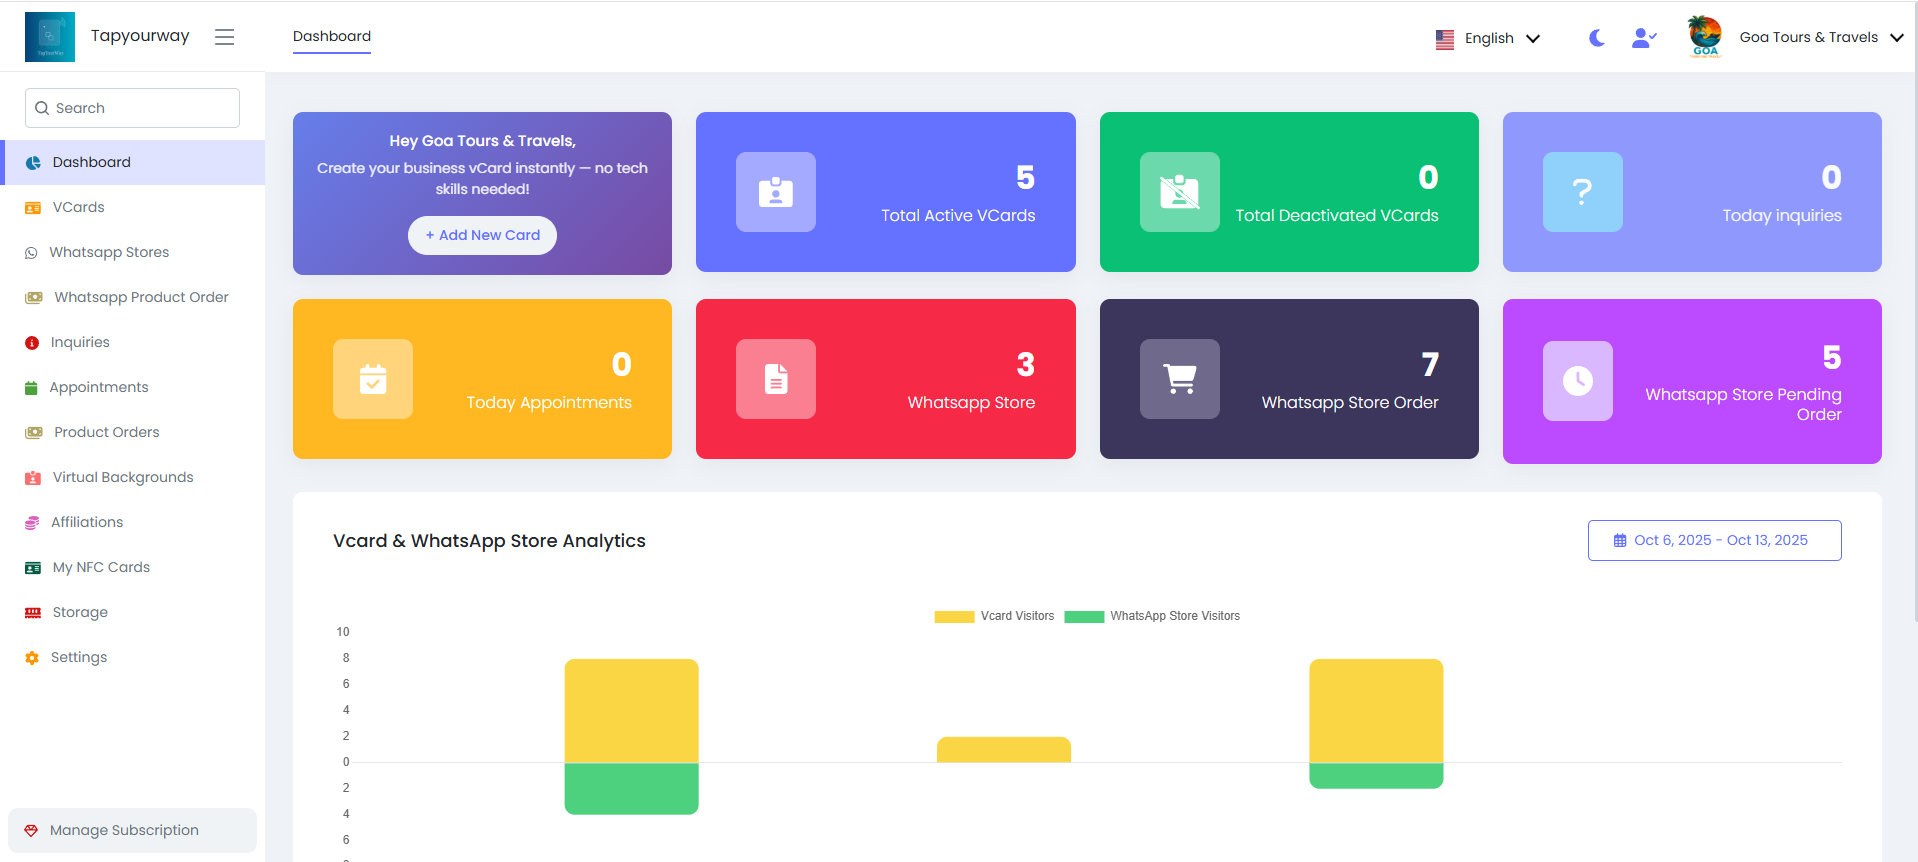The width and height of the screenshot is (1918, 862).
Task: Open the Total Deactivated VCards card
Action: coord(1289,192)
